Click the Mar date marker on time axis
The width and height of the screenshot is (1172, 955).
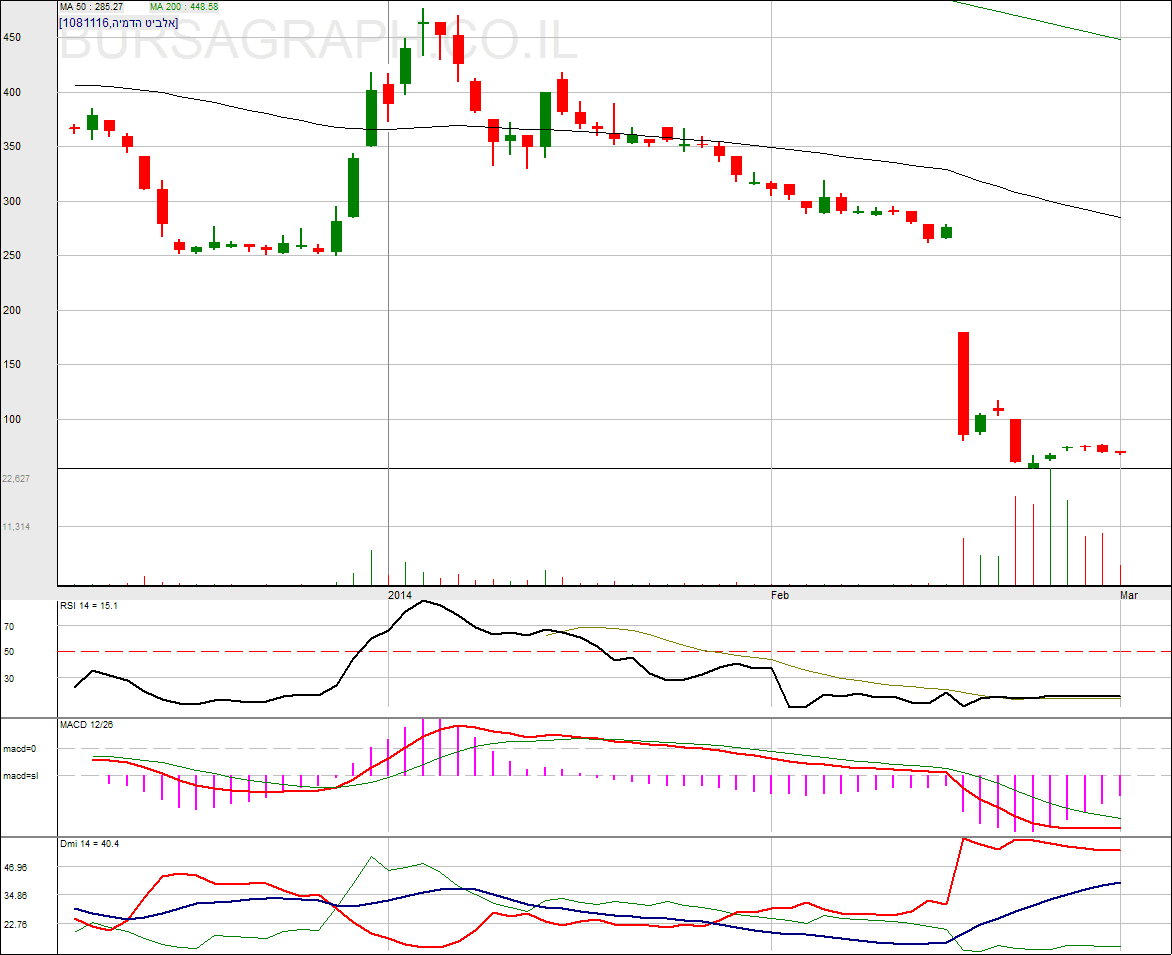[x=1128, y=595]
